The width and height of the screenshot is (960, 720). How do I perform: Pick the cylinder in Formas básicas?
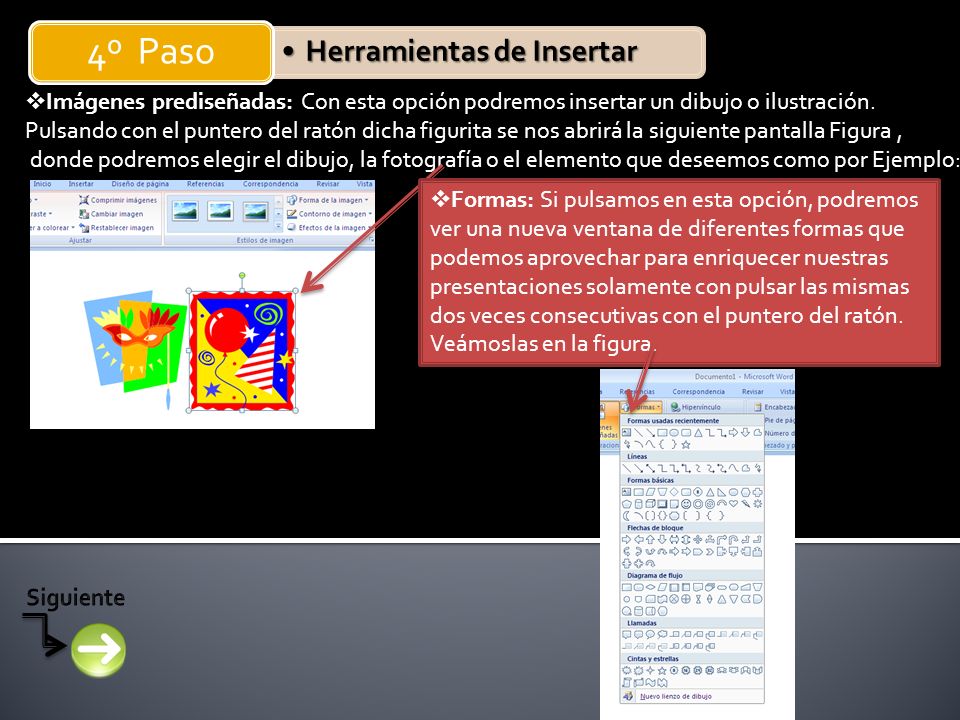tap(639, 504)
